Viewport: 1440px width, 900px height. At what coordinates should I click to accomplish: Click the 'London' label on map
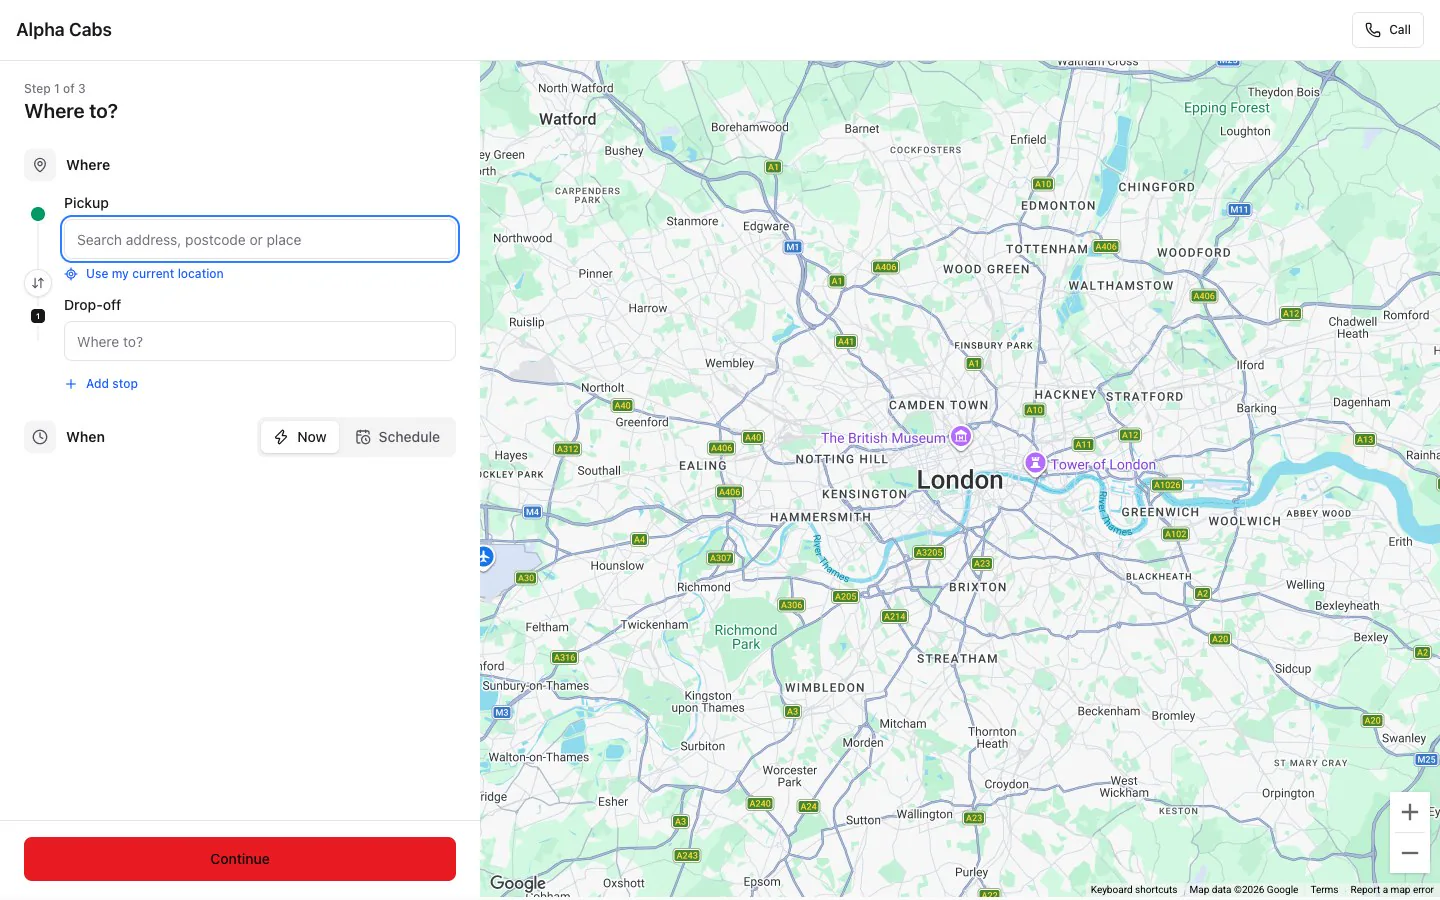[x=960, y=480]
